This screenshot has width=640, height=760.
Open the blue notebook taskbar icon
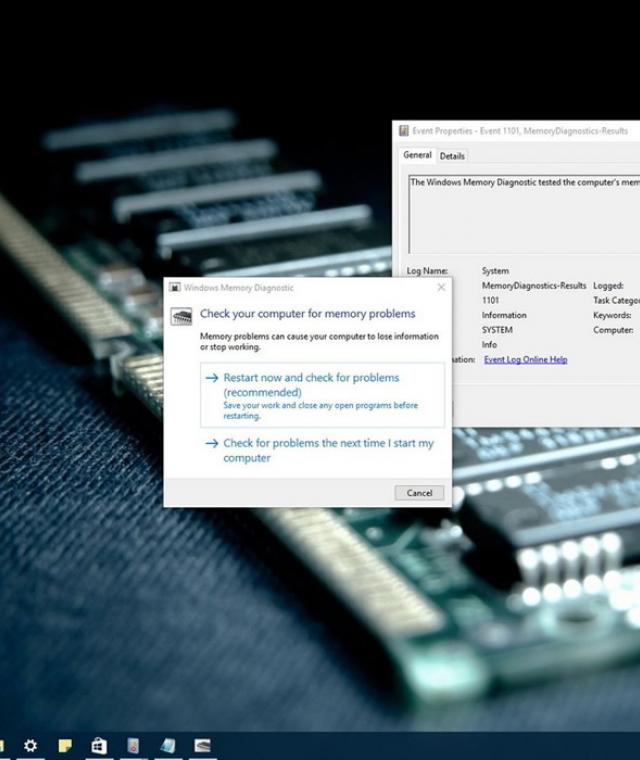point(168,745)
